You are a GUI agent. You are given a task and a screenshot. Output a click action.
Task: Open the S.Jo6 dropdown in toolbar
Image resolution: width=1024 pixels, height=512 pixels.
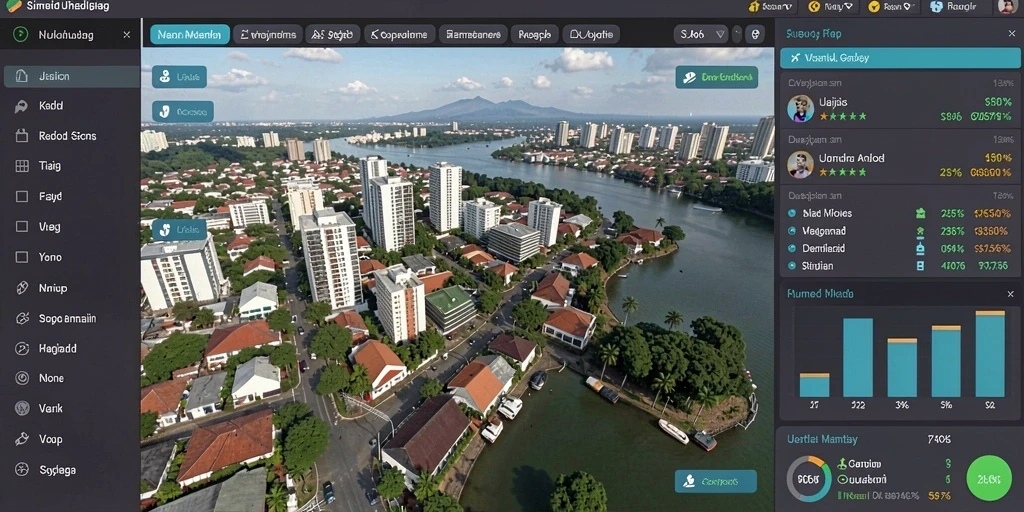pos(701,34)
